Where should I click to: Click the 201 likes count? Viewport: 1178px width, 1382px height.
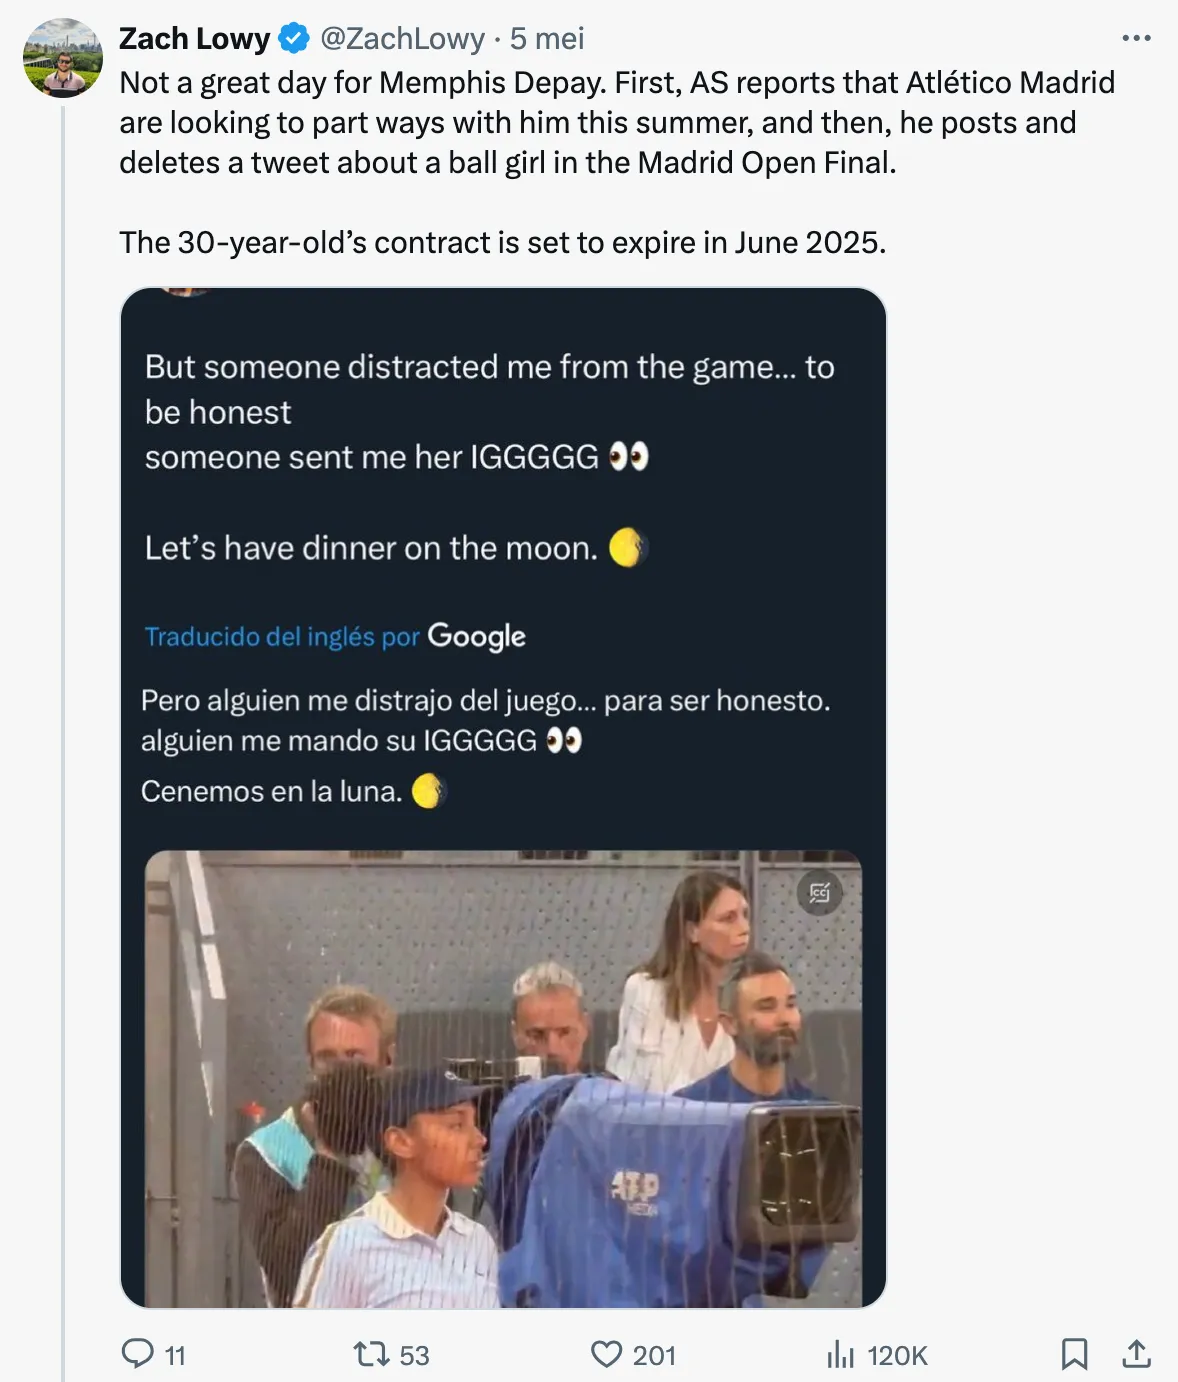click(654, 1355)
